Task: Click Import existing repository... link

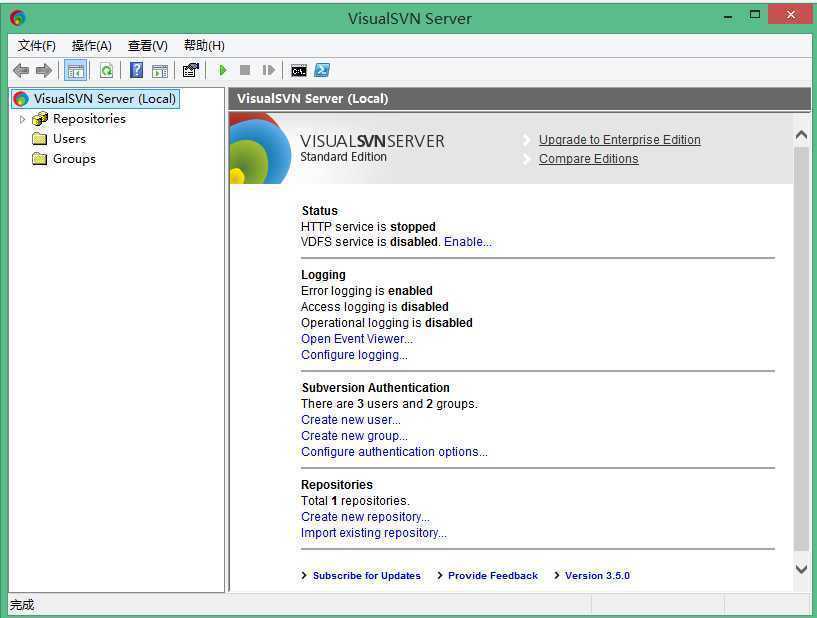Action: [x=374, y=533]
